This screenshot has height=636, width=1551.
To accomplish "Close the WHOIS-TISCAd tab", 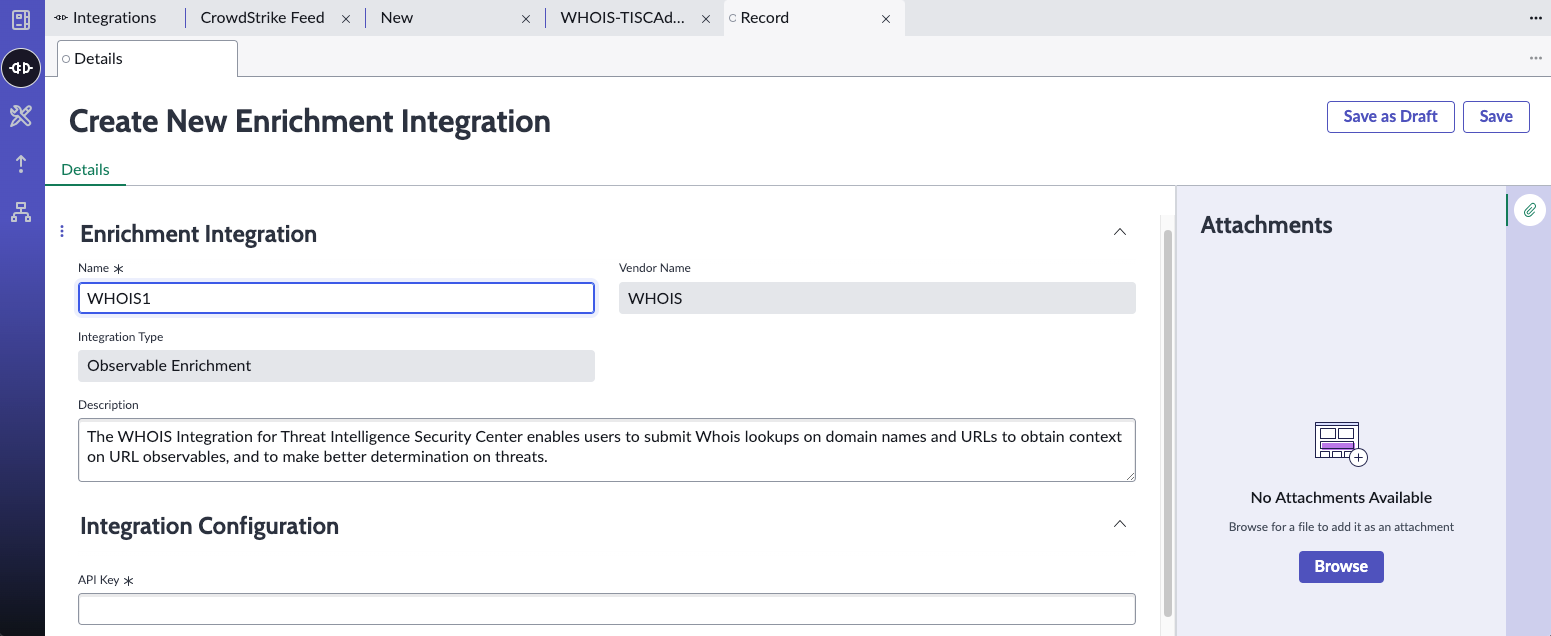I will tap(707, 18).
